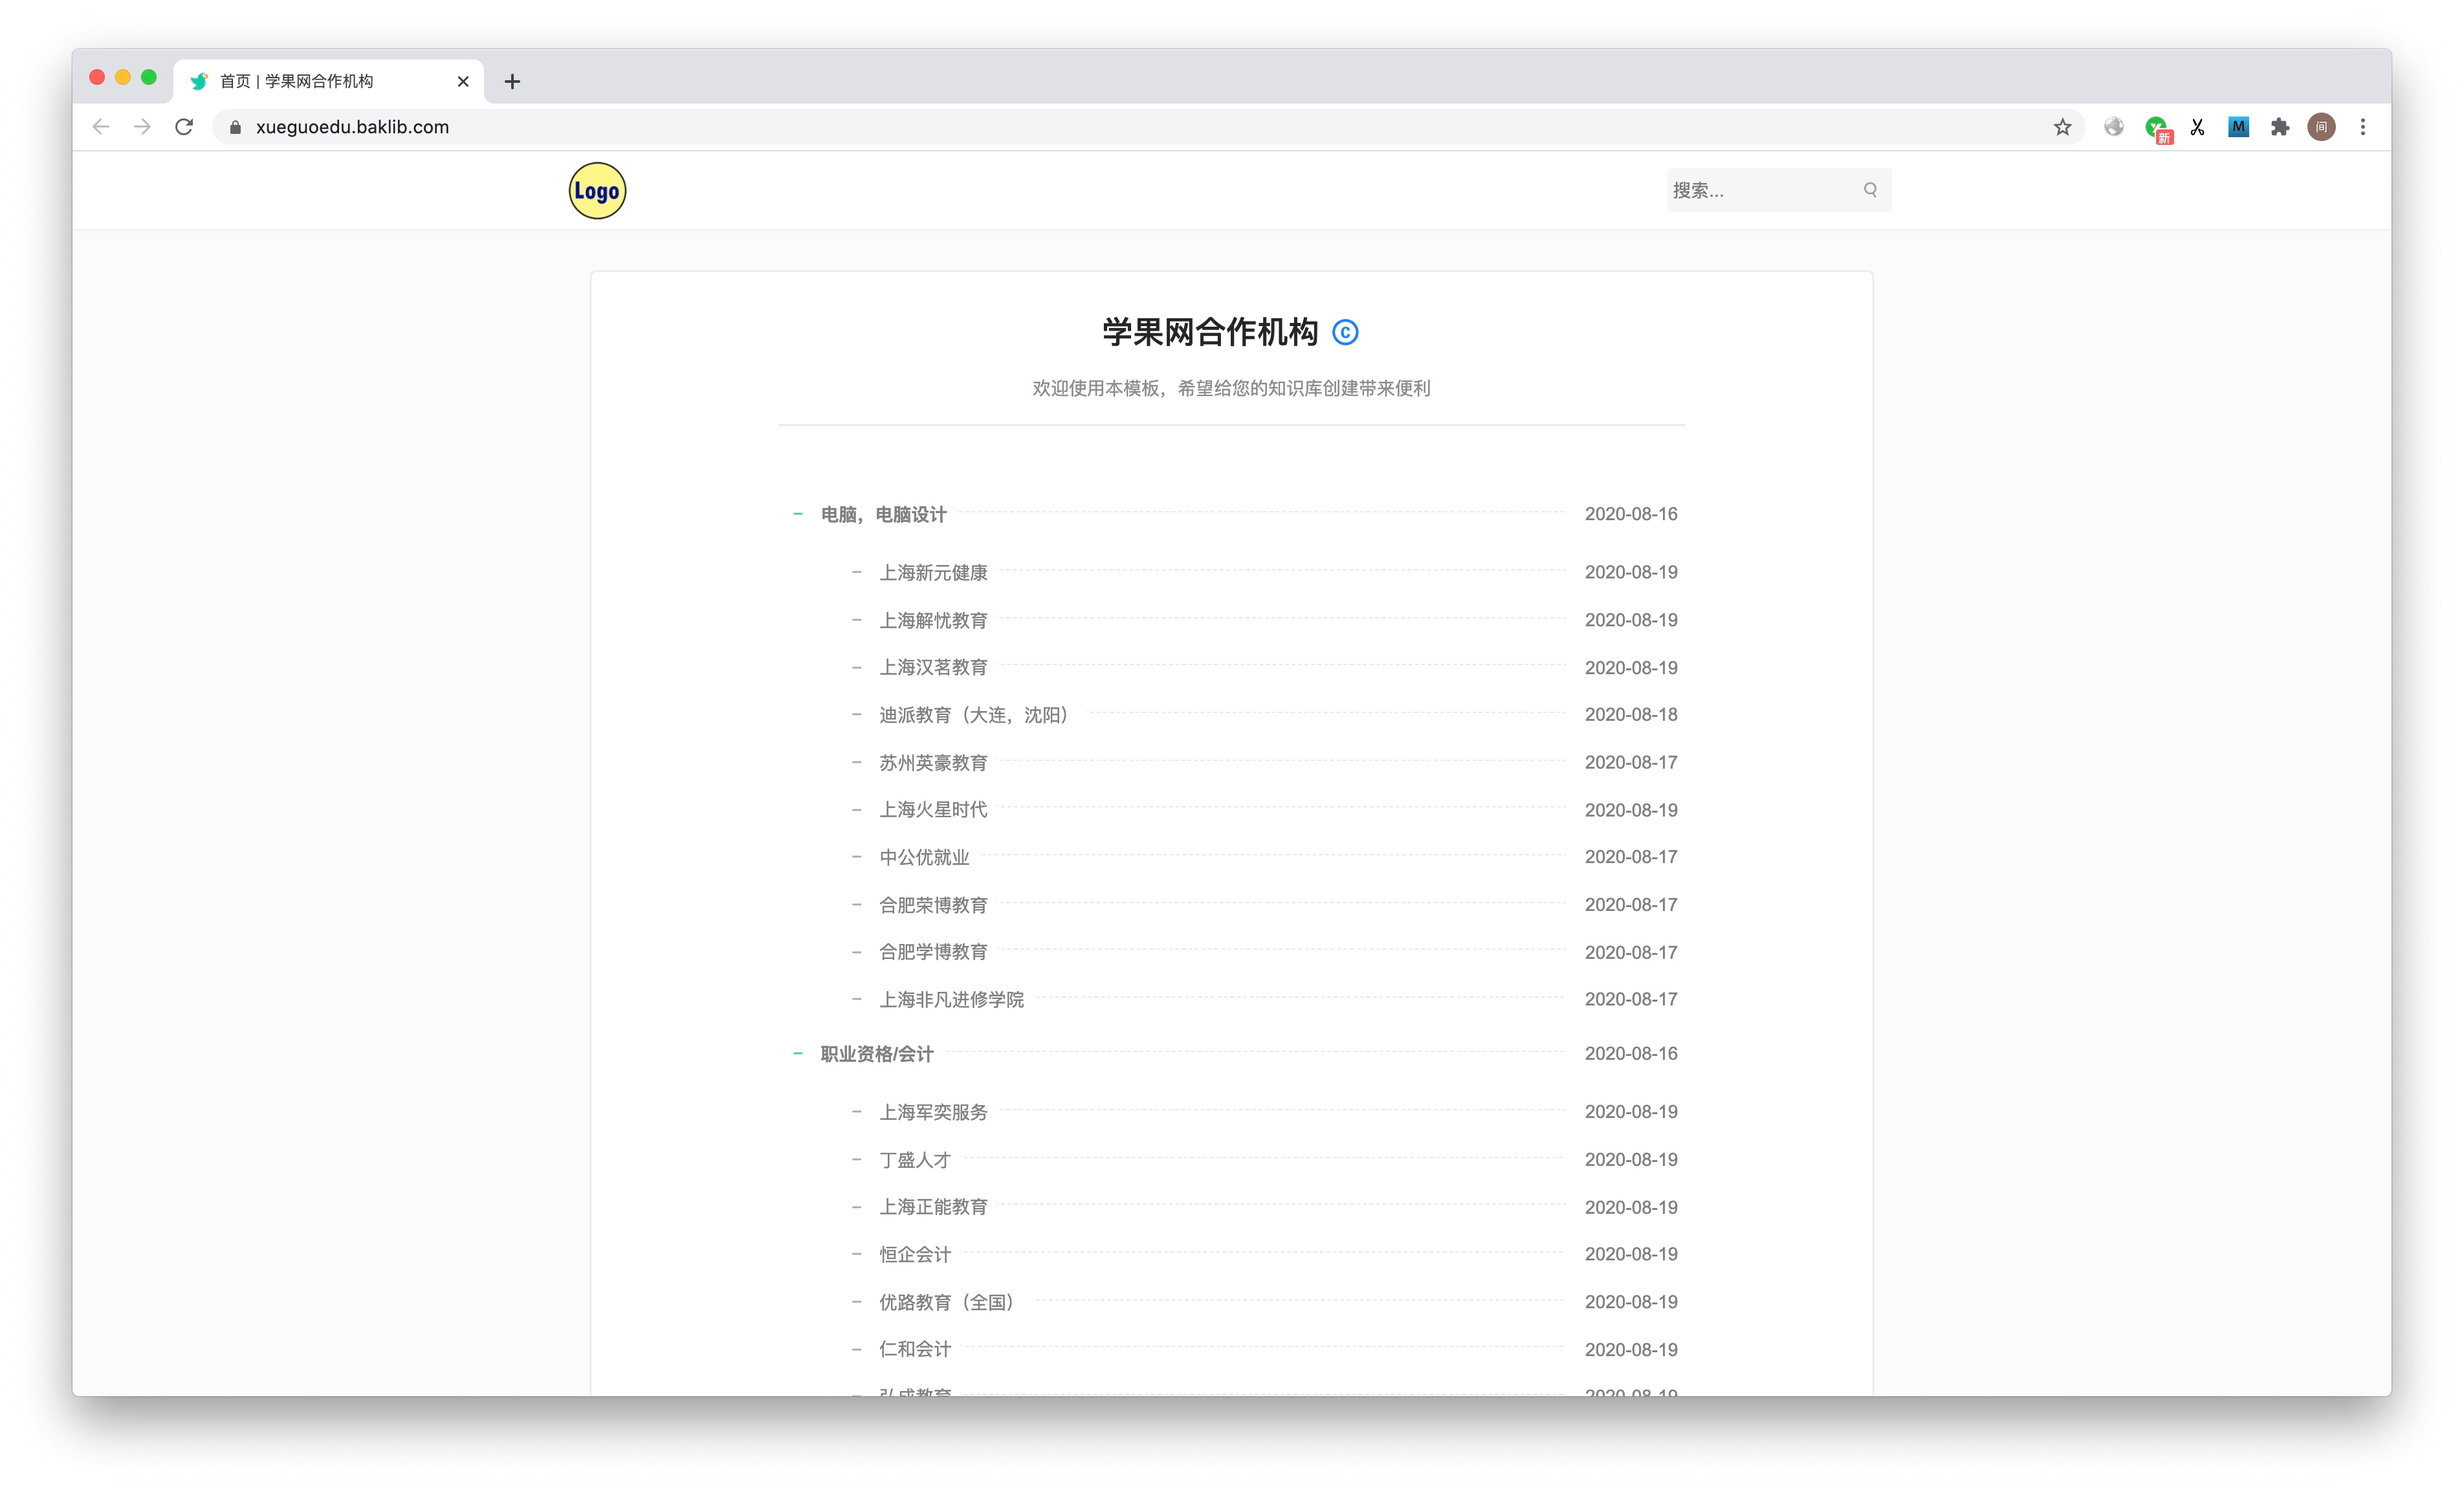Screen dimensions: 2464x1492
Task: Collapse the 职业资格/会计 category
Action: [x=797, y=1054]
